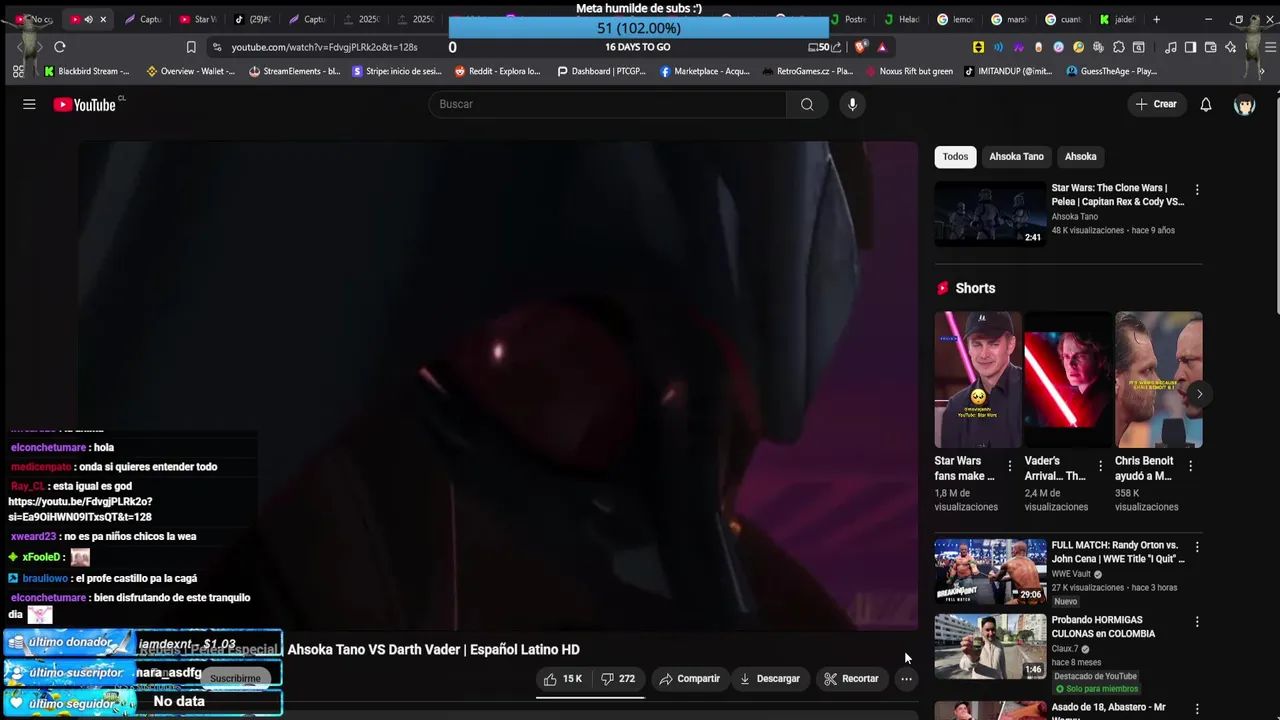Show next Shorts with arrow
The width and height of the screenshot is (1280, 720).
1199,394
